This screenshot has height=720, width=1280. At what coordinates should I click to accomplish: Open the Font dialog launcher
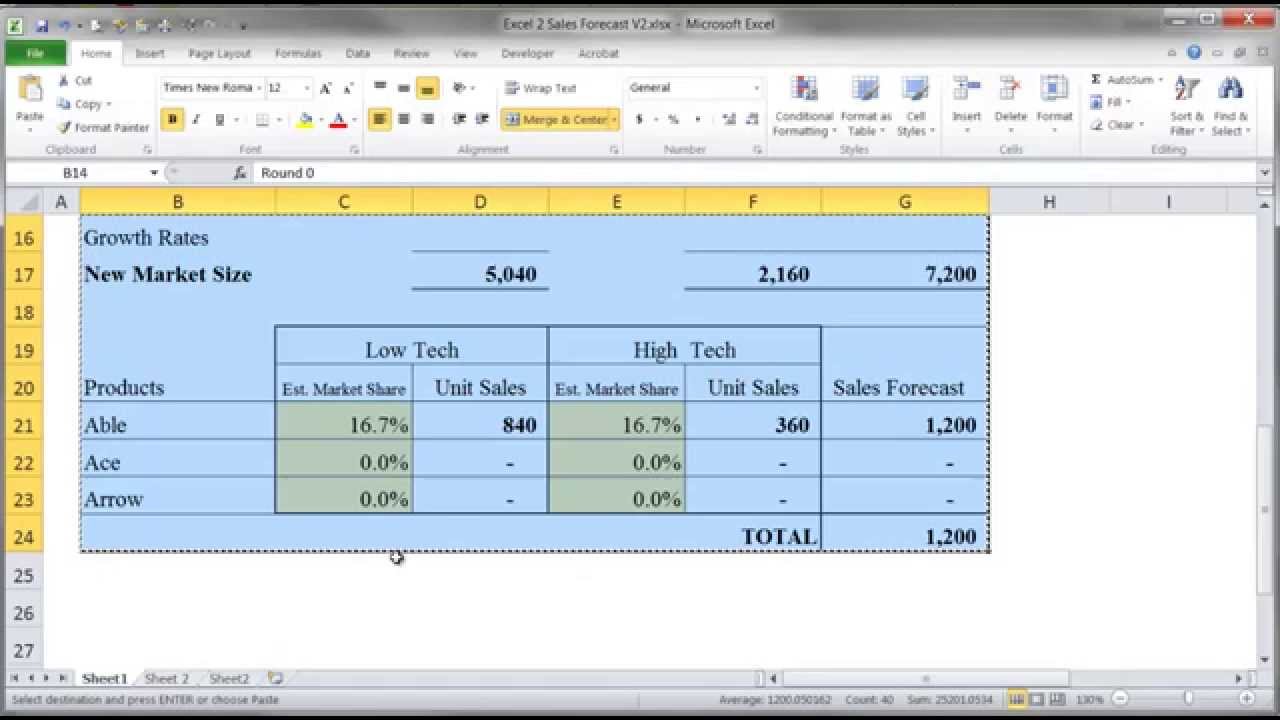(x=354, y=150)
